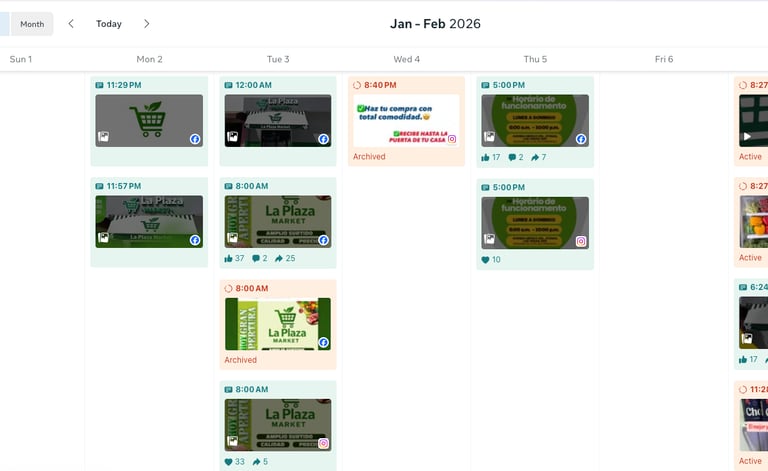Click the image icon on the 11:57 PM post

pyautogui.click(x=103, y=237)
